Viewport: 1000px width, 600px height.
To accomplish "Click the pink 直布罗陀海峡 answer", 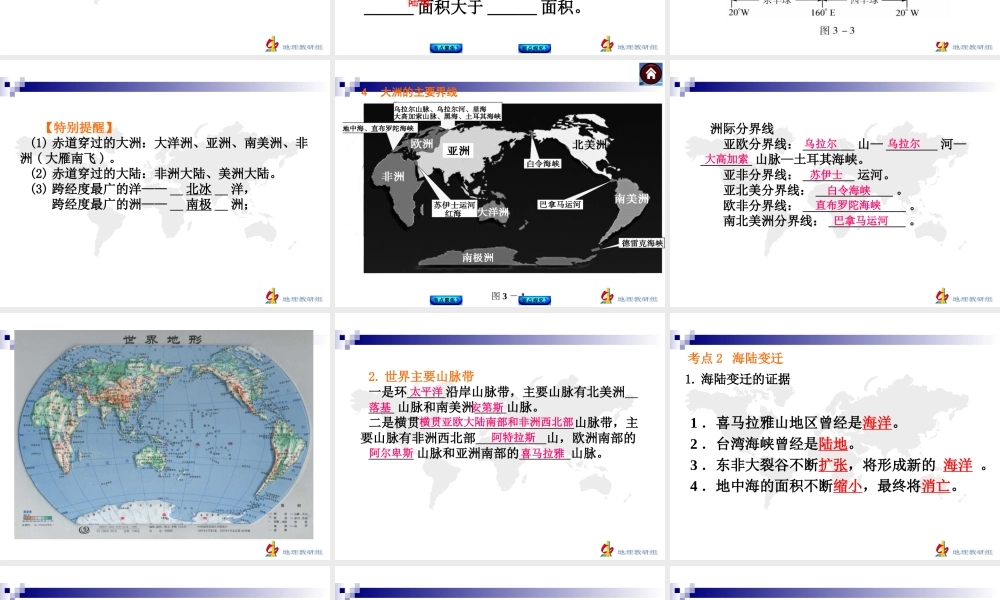I will [848, 205].
